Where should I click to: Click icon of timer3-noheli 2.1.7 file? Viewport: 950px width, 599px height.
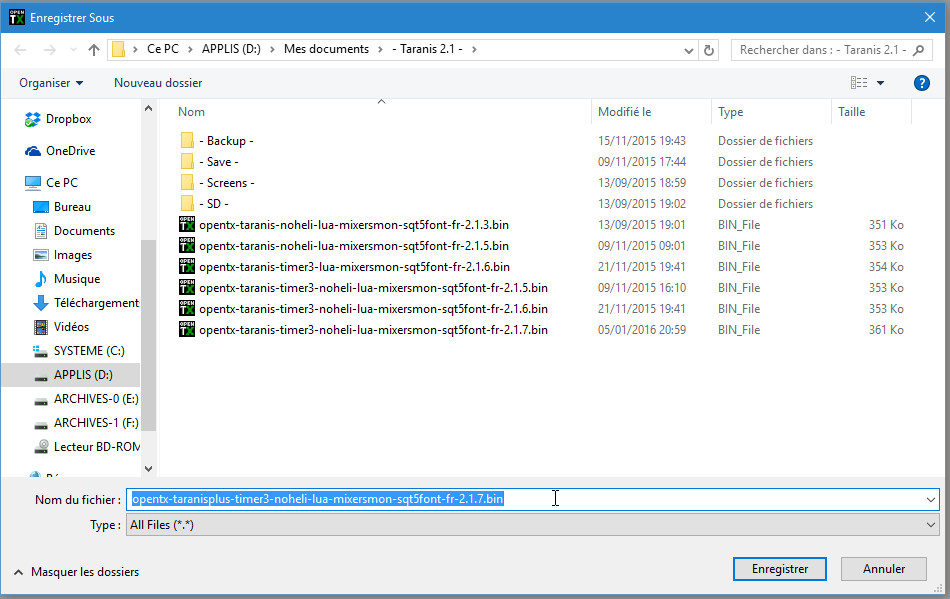tap(187, 329)
